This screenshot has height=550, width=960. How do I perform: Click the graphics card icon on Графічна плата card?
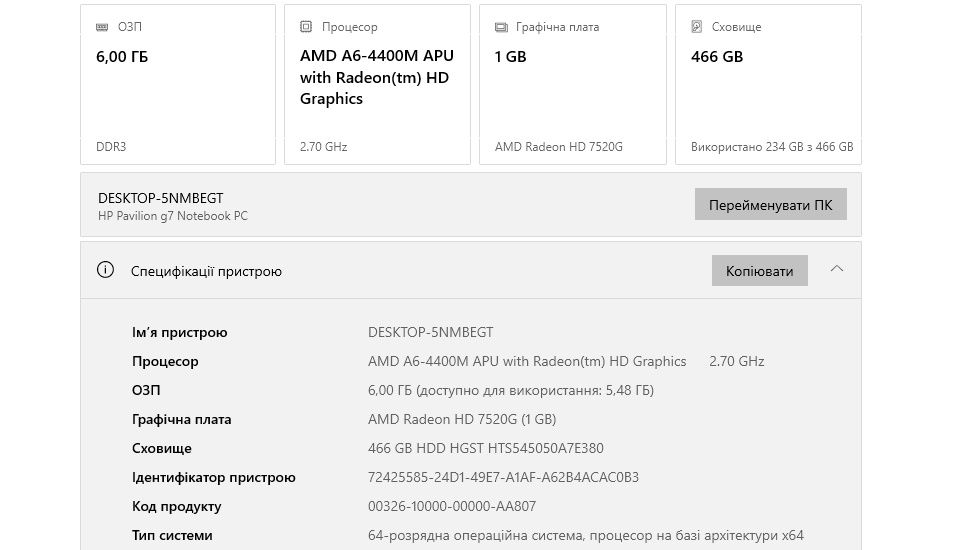(x=501, y=27)
